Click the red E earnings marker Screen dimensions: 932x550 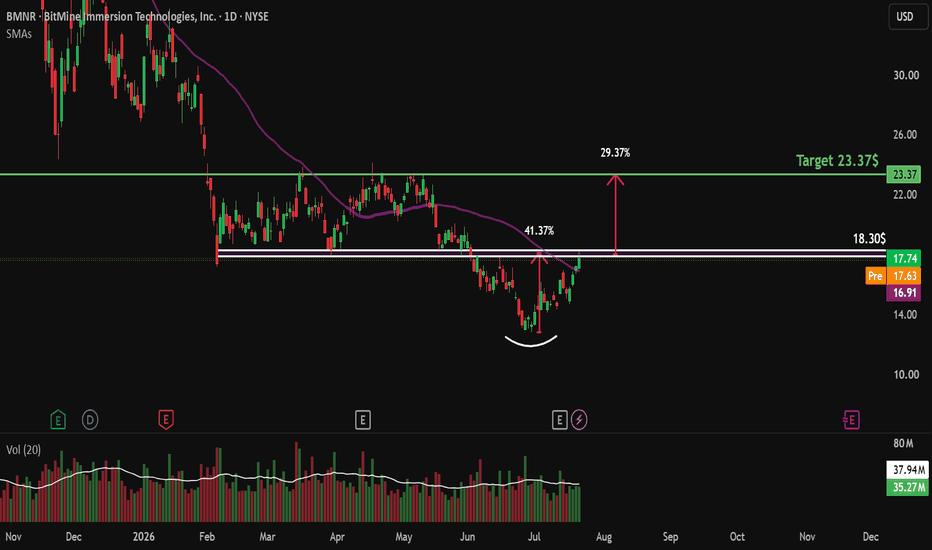click(166, 420)
